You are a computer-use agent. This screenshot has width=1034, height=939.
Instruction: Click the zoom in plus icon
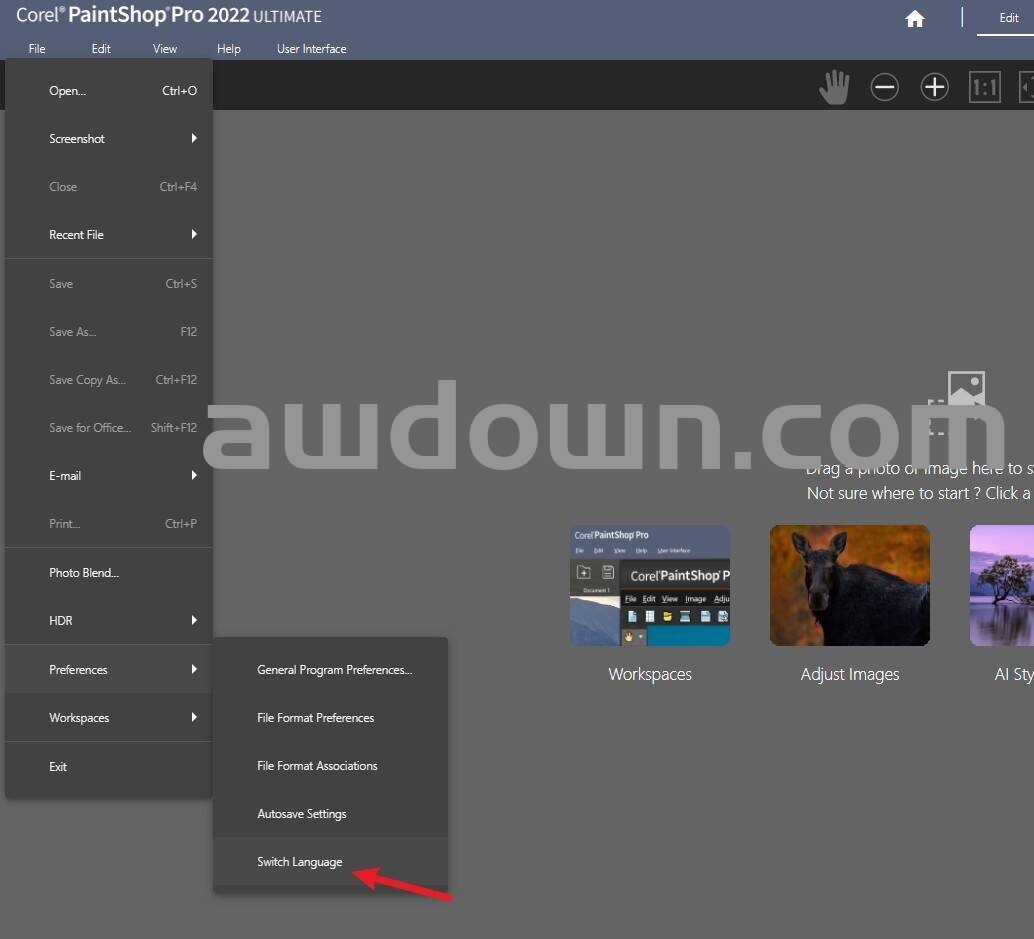tap(934, 87)
